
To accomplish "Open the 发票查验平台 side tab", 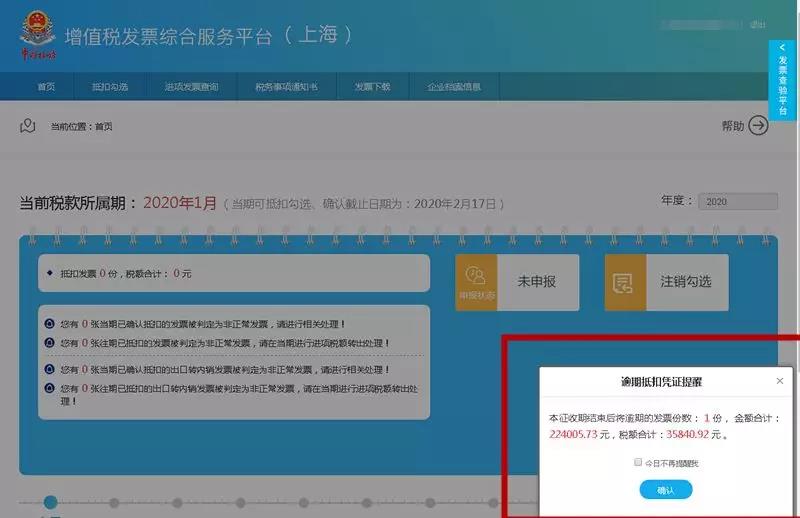I will tap(782, 81).
